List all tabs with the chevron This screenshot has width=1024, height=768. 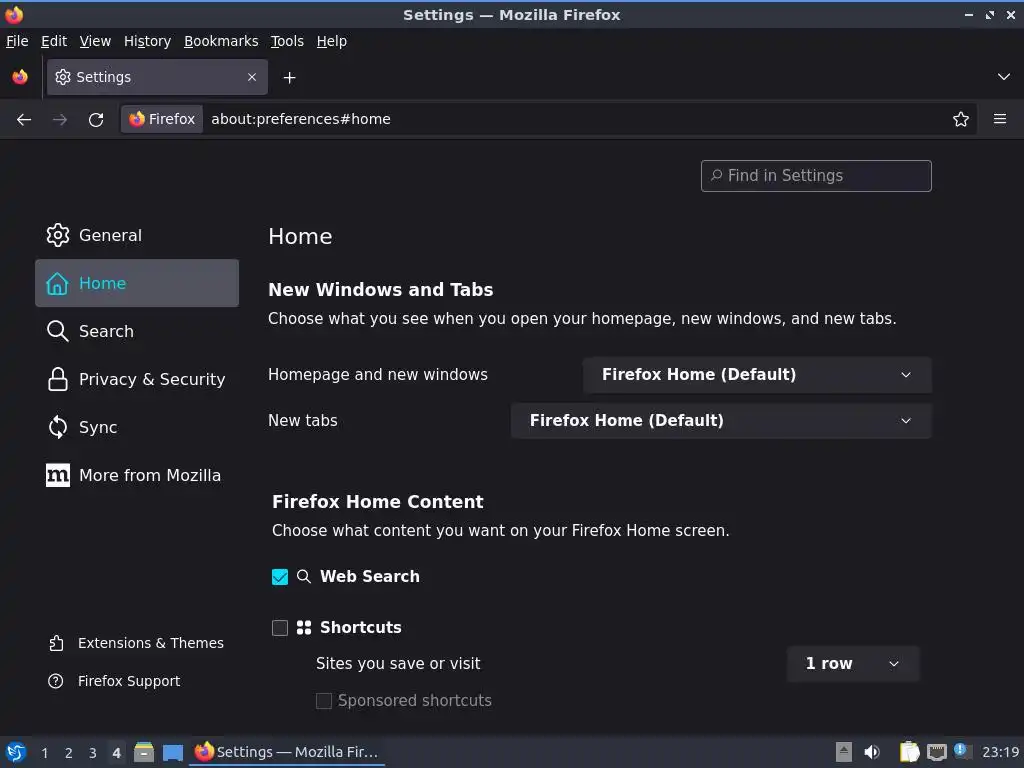(1004, 77)
